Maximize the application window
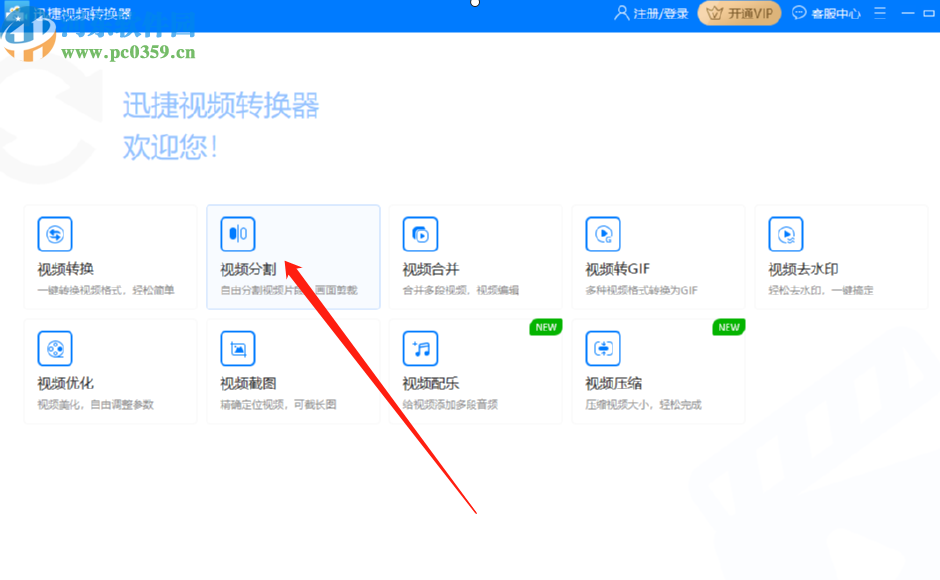The height and width of the screenshot is (580, 940). pyautogui.click(x=929, y=13)
